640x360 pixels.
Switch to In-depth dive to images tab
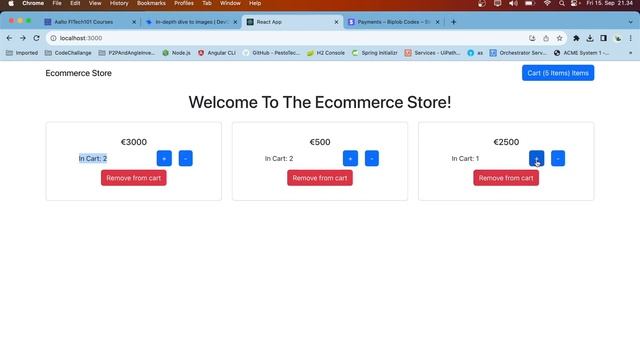(191, 22)
